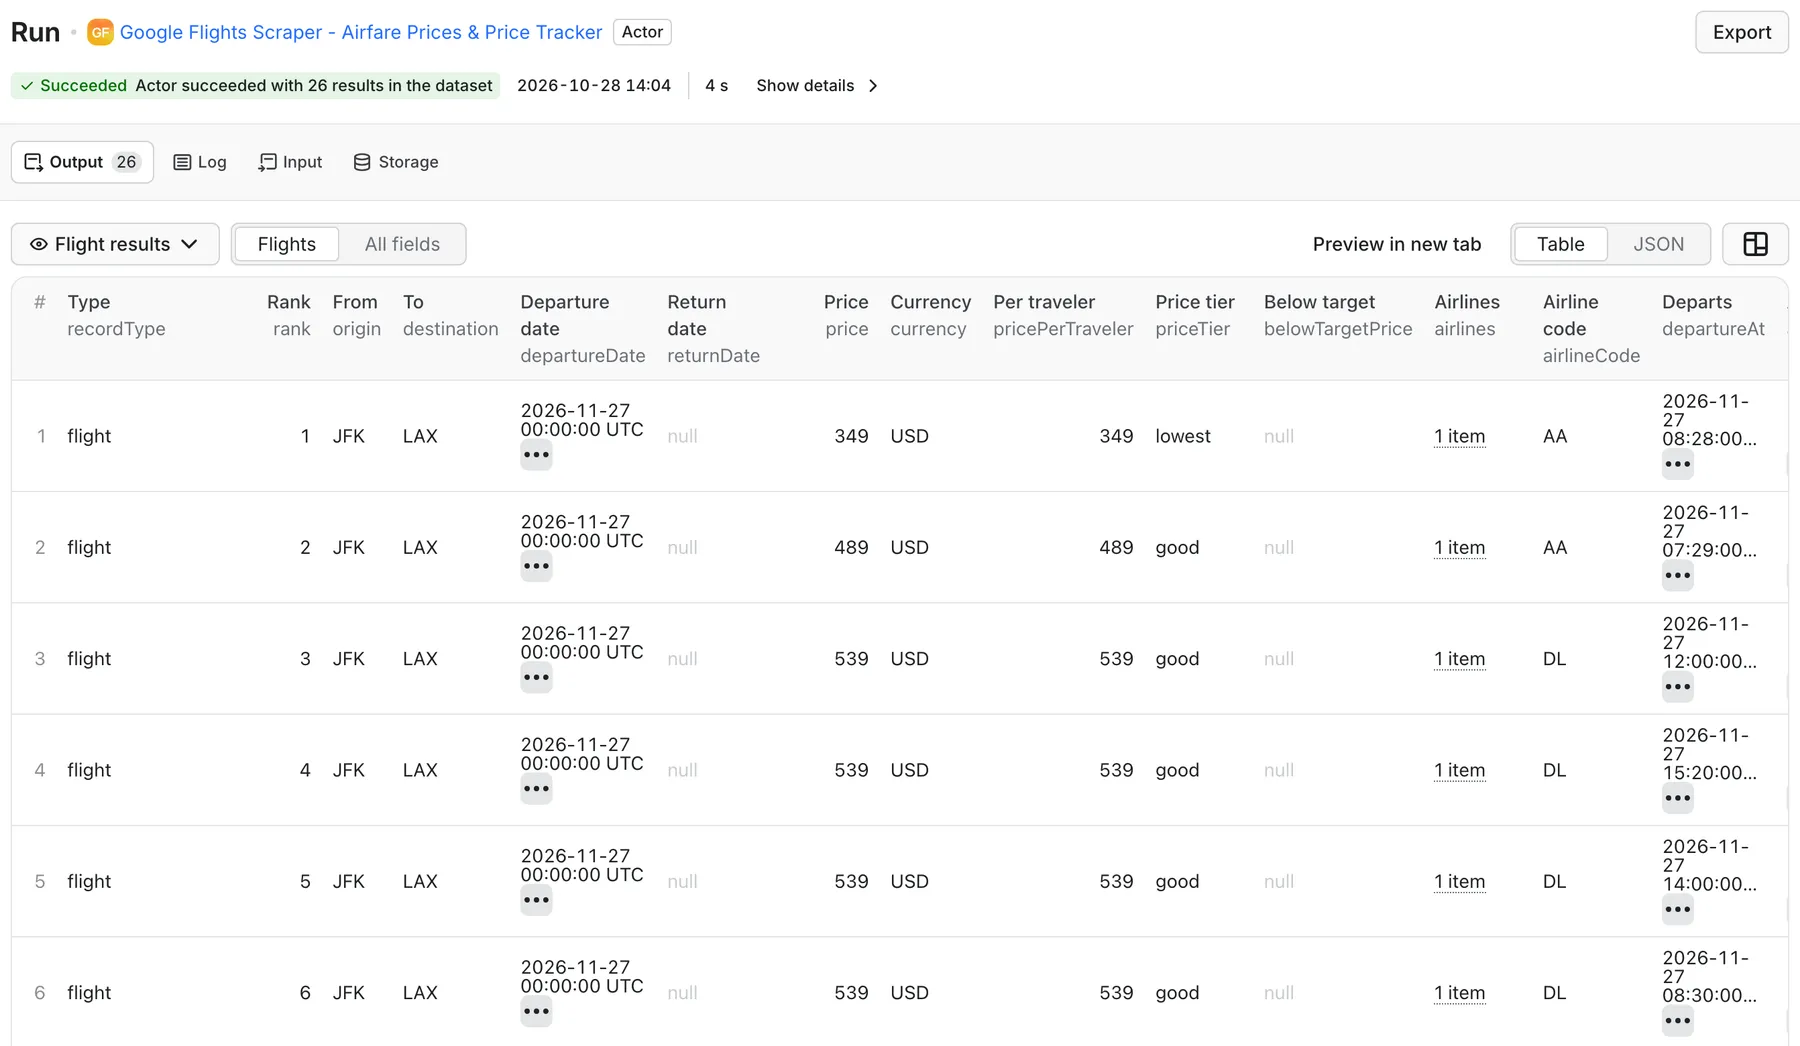Expand airlines 1 item in row 4
The width and height of the screenshot is (1800, 1046).
[1459, 770]
